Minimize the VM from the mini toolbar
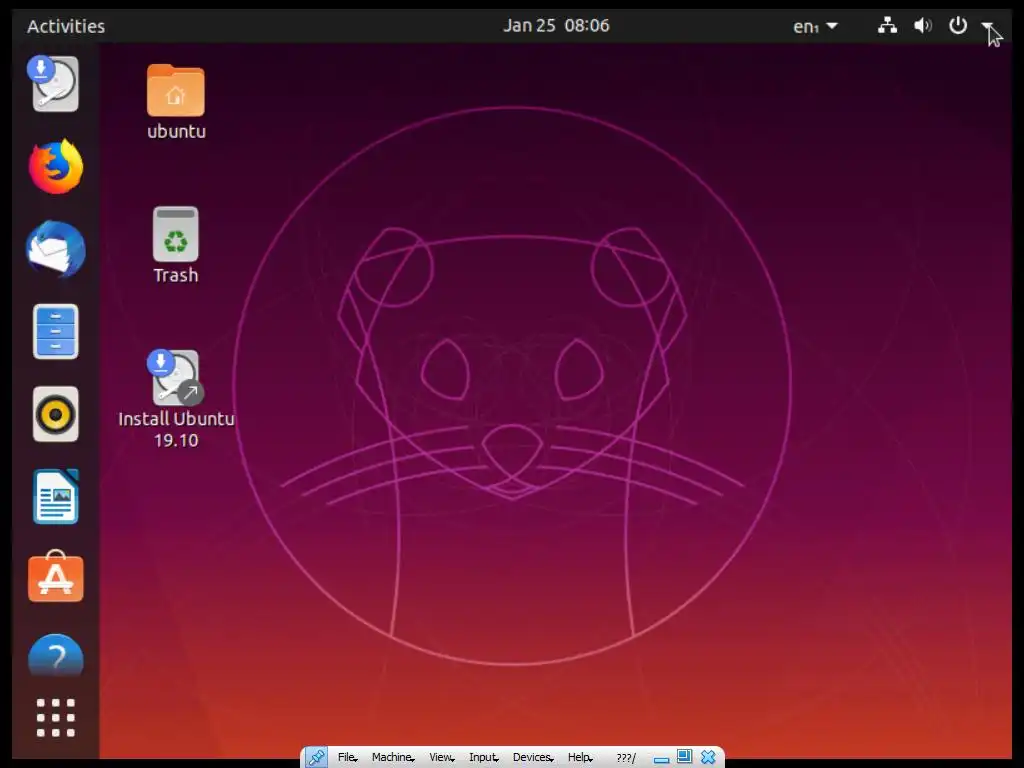Screen dimensions: 1024x768 662,759
